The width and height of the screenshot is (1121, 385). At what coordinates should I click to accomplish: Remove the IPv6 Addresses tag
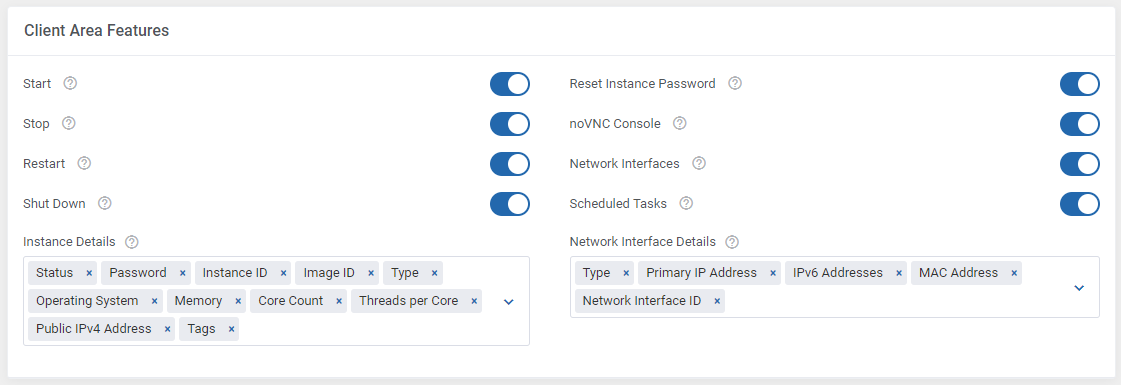tap(899, 273)
